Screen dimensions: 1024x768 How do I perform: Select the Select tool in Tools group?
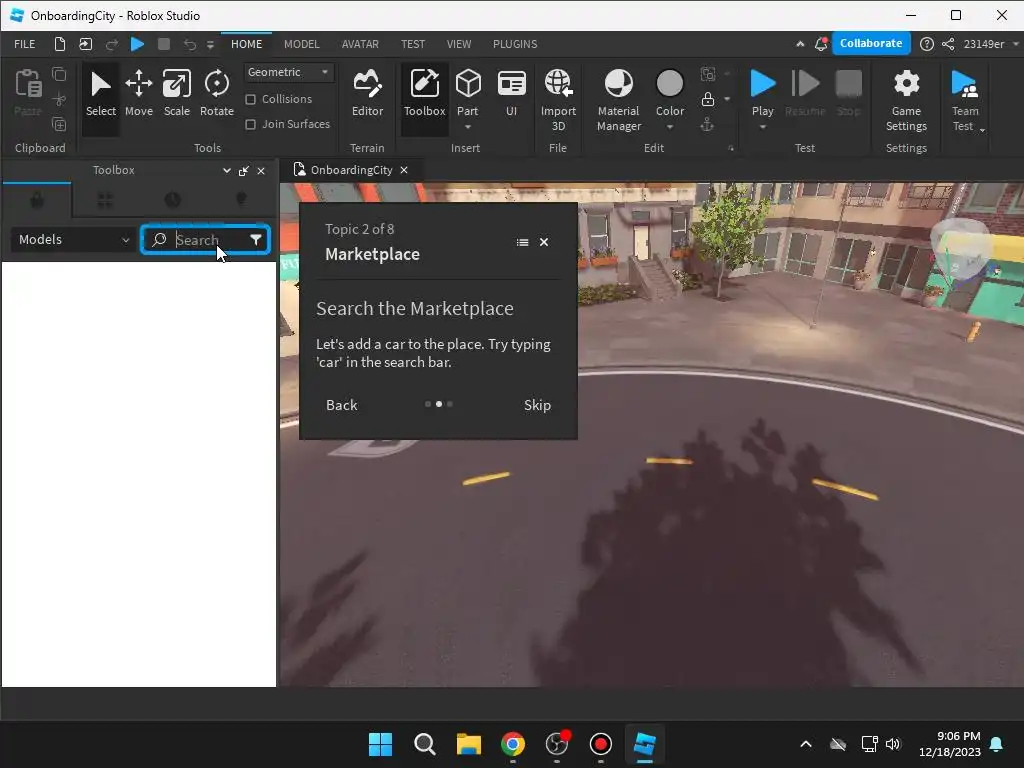(x=101, y=95)
